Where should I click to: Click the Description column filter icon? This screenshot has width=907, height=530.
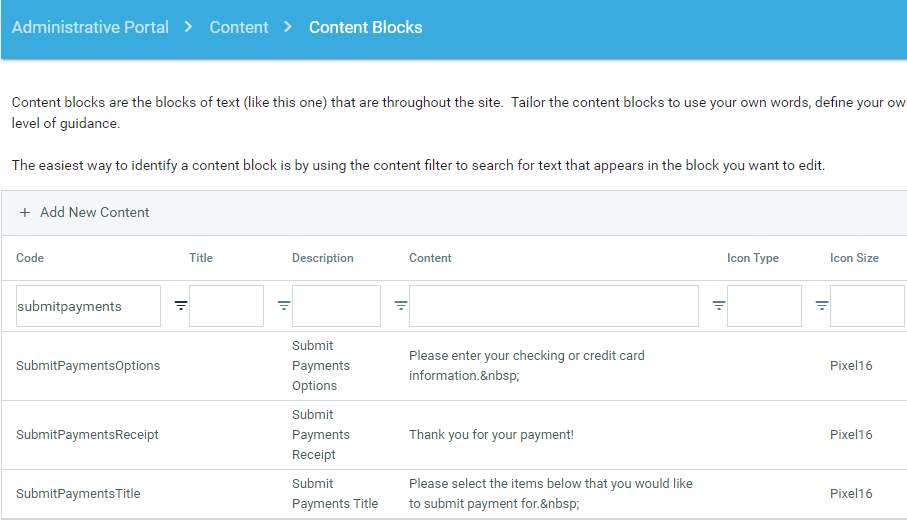coord(401,306)
